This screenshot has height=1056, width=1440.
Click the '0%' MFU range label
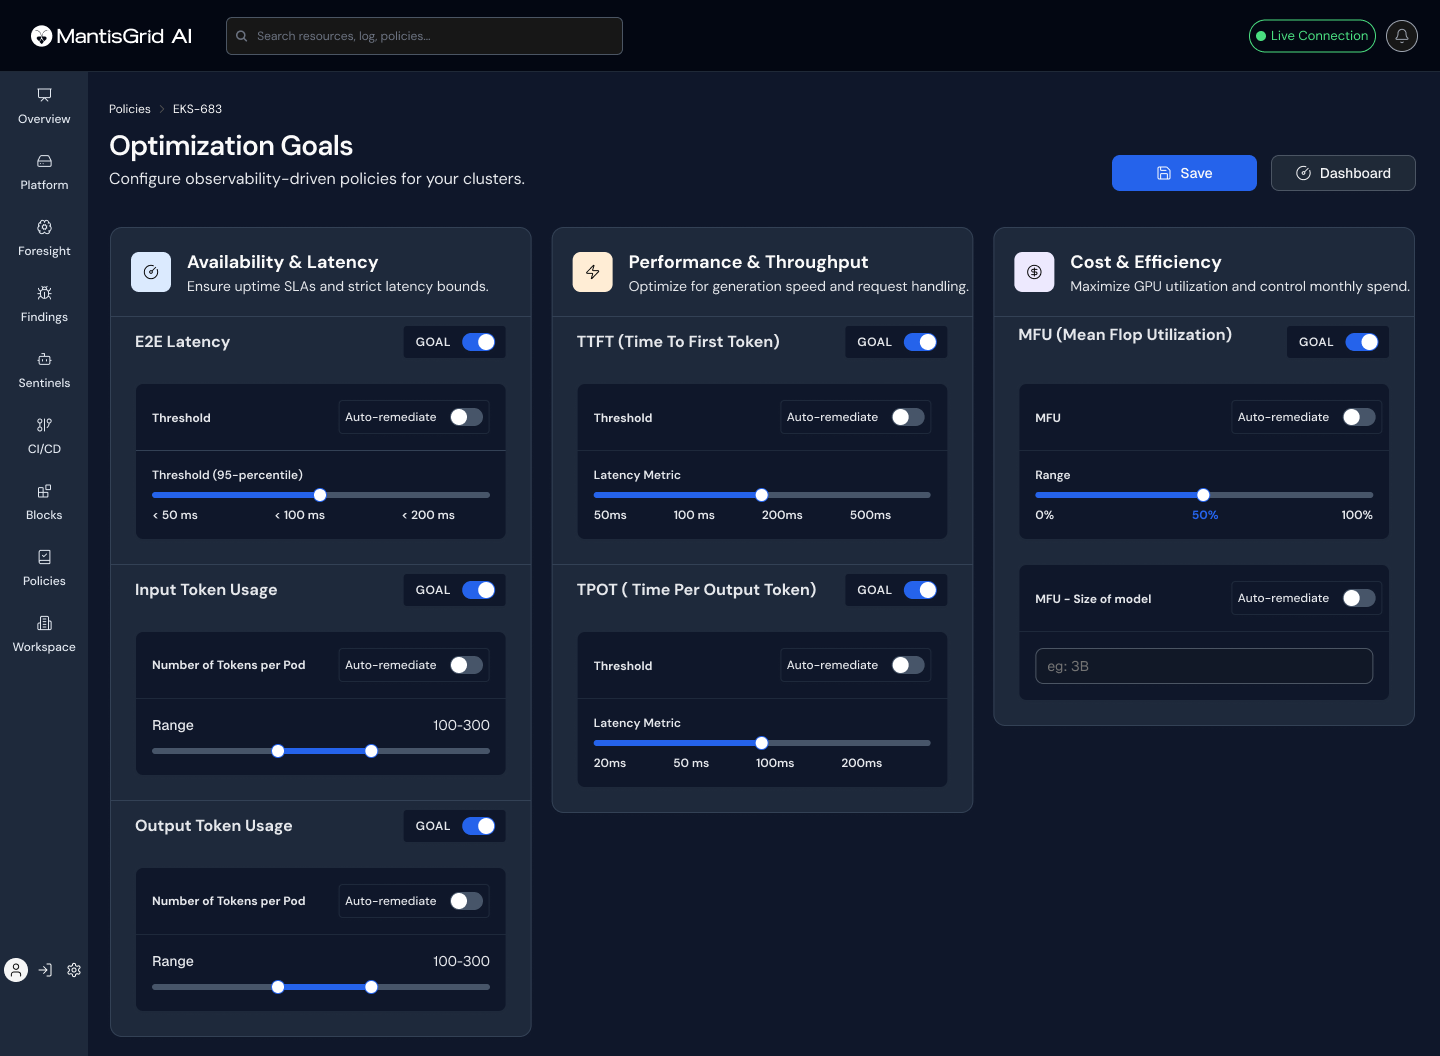tap(1044, 515)
